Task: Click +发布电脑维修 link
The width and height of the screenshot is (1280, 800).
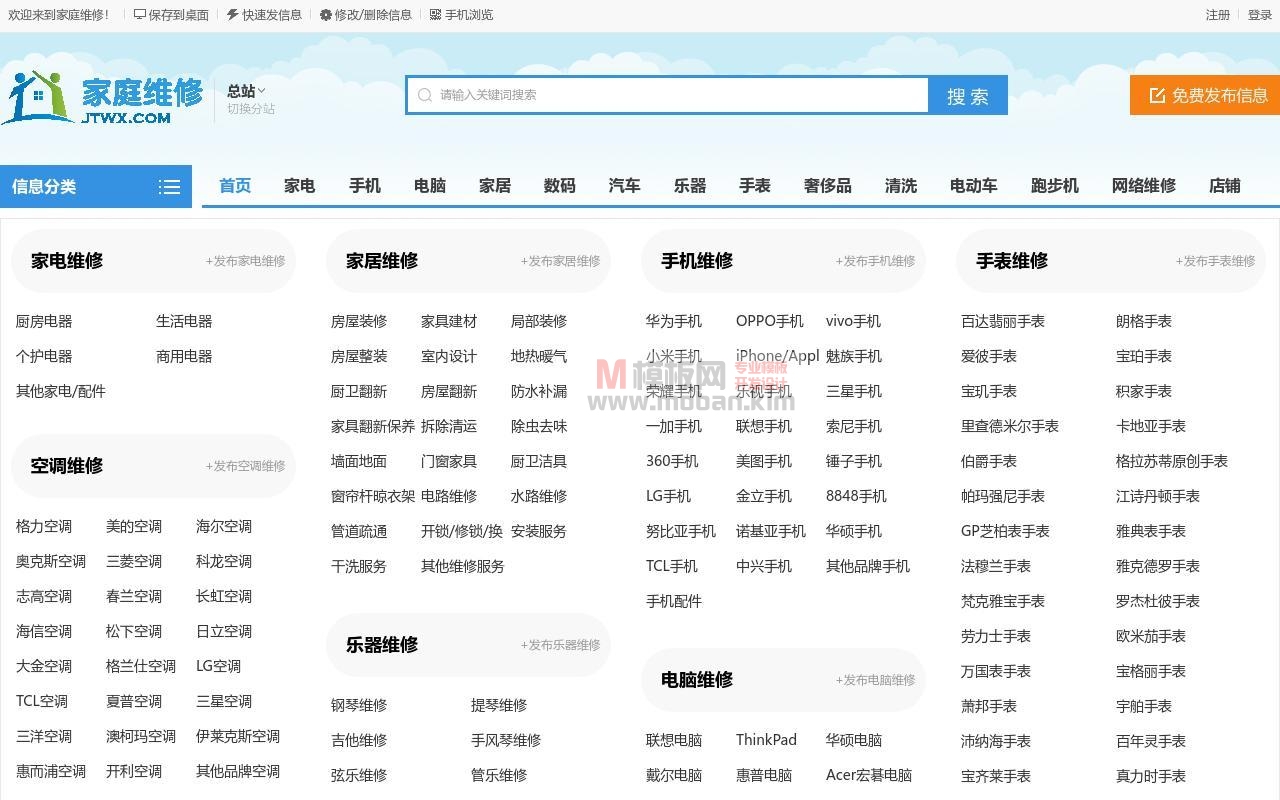Action: point(875,680)
